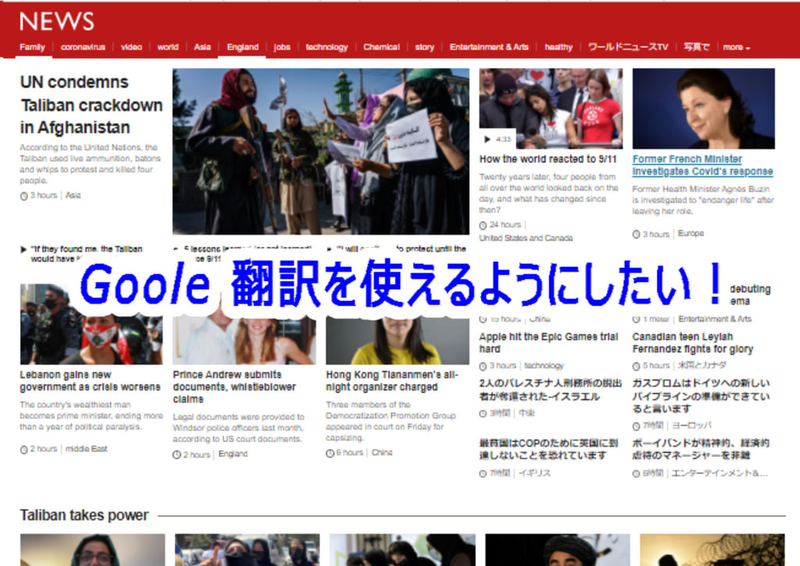This screenshot has height=566, width=800.
Task: Select the coronavirus navigation tab
Action: tap(83, 47)
